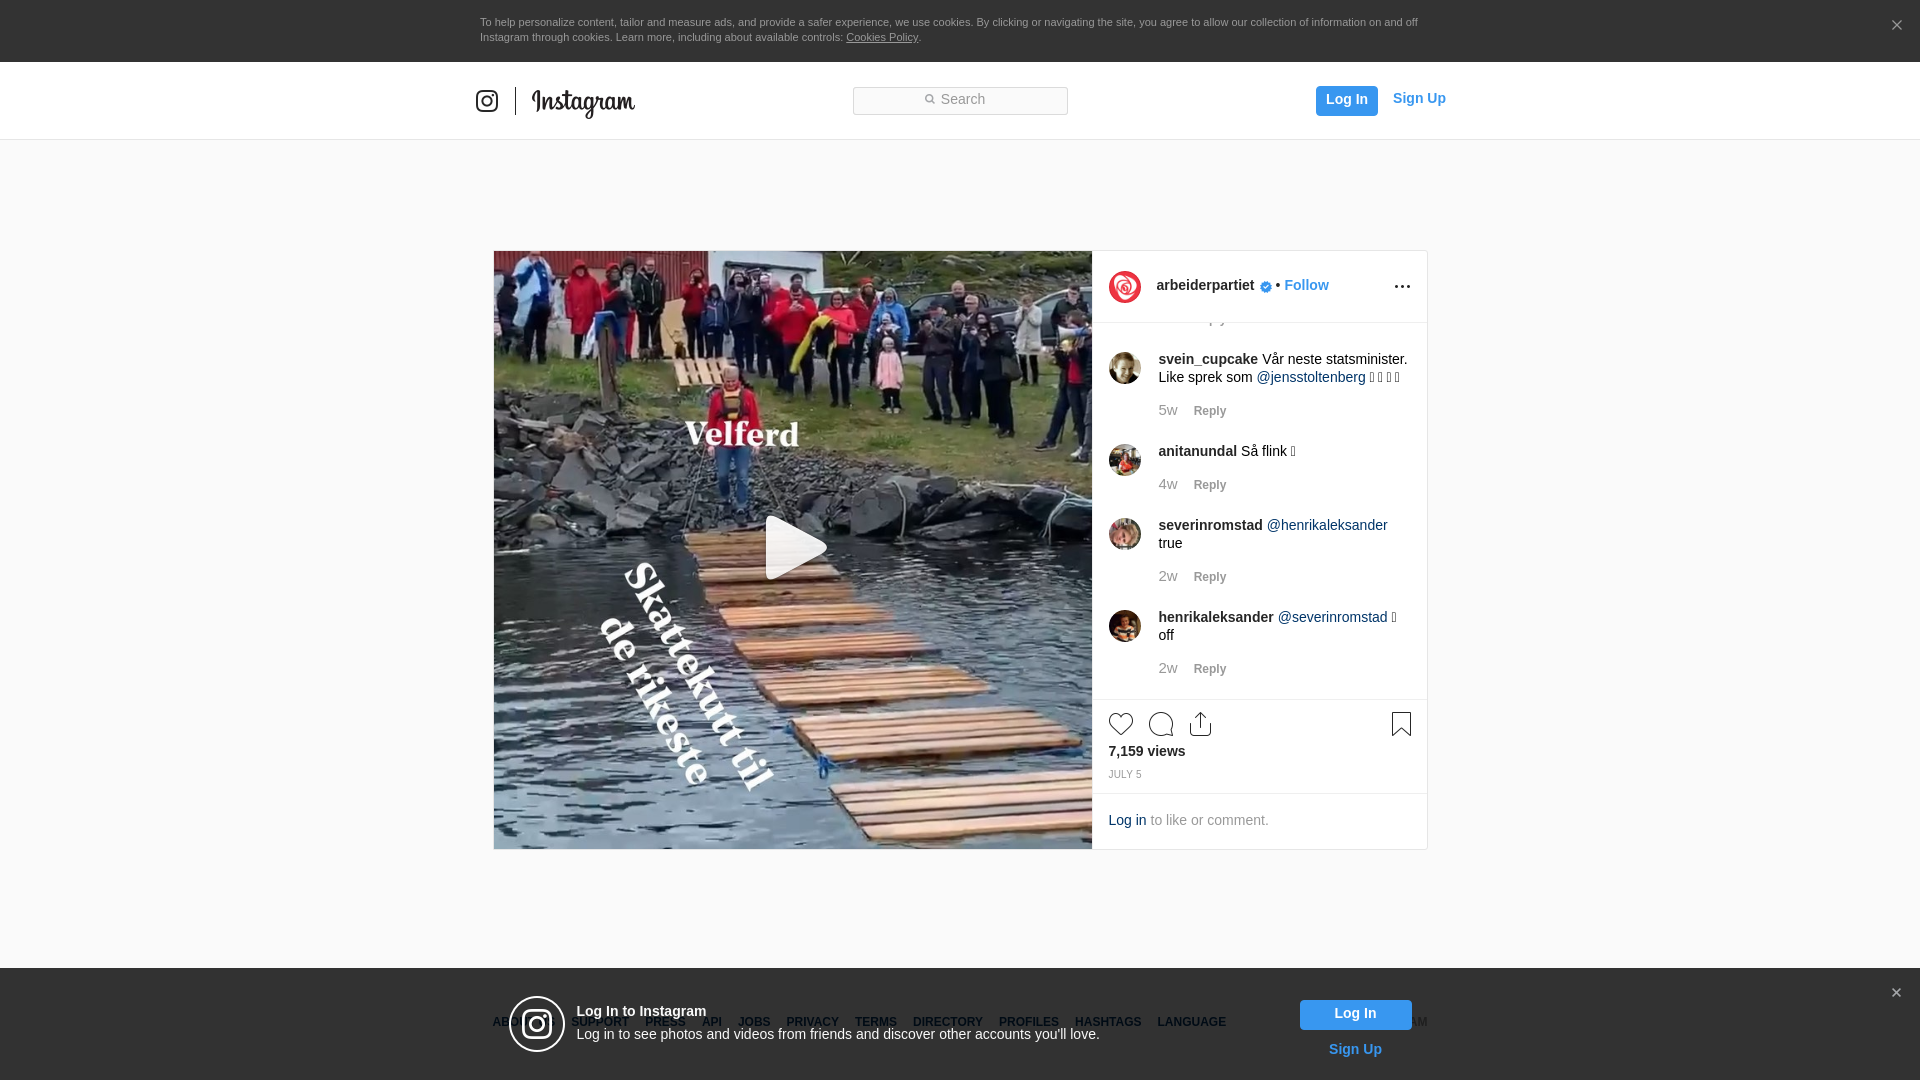The image size is (1920, 1080).
Task: Click the Search input field
Action: point(960,100)
